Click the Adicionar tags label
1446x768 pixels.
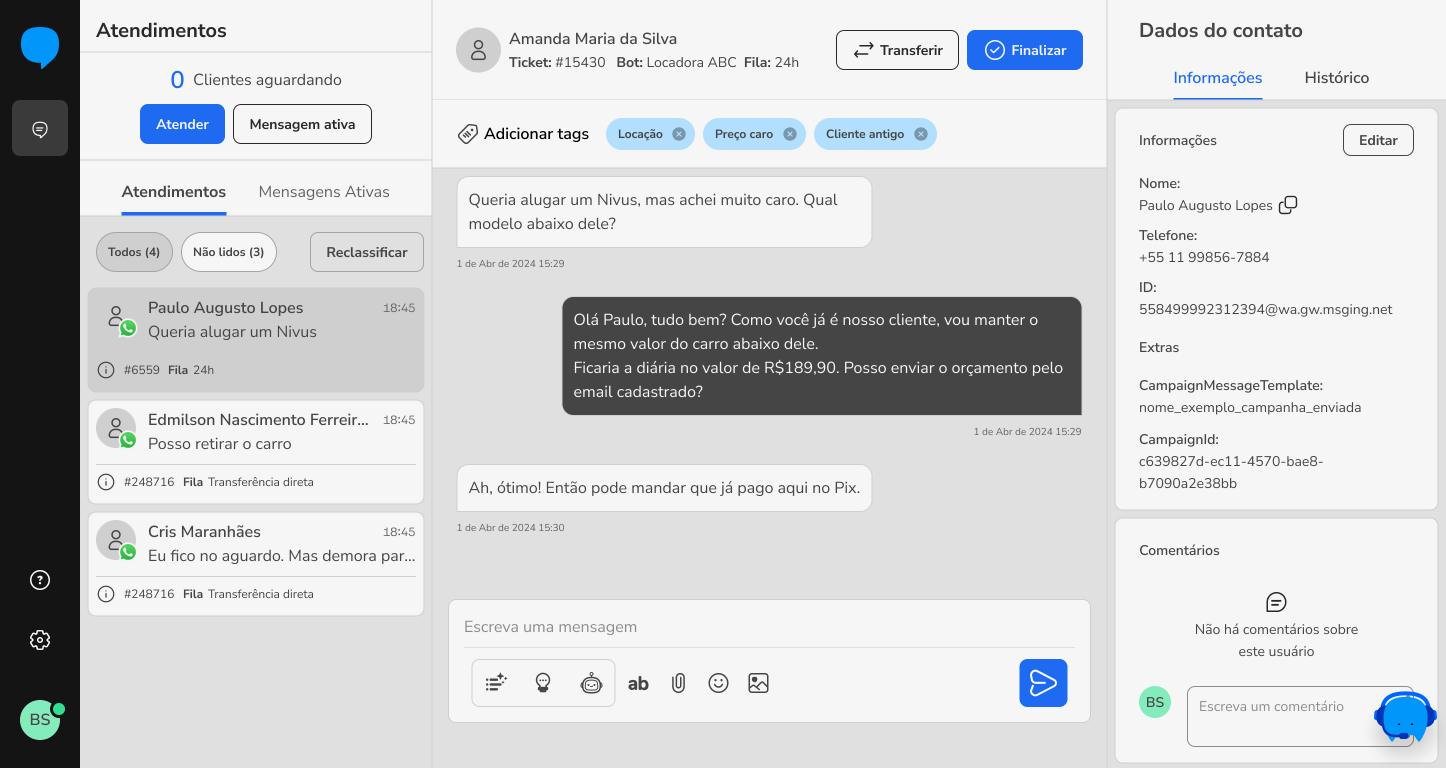[537, 134]
